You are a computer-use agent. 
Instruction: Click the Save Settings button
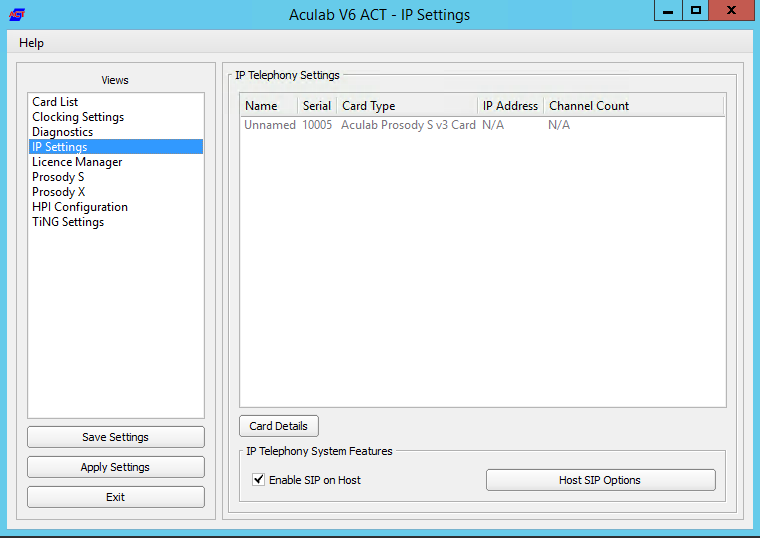[x=116, y=437]
